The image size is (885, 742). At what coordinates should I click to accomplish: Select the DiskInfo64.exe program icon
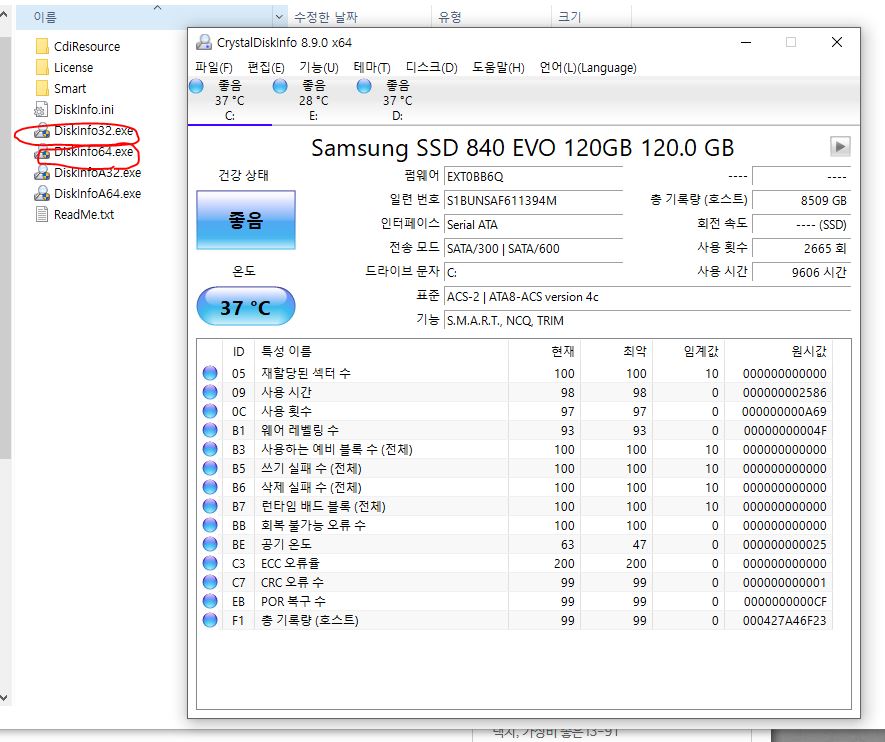point(42,152)
